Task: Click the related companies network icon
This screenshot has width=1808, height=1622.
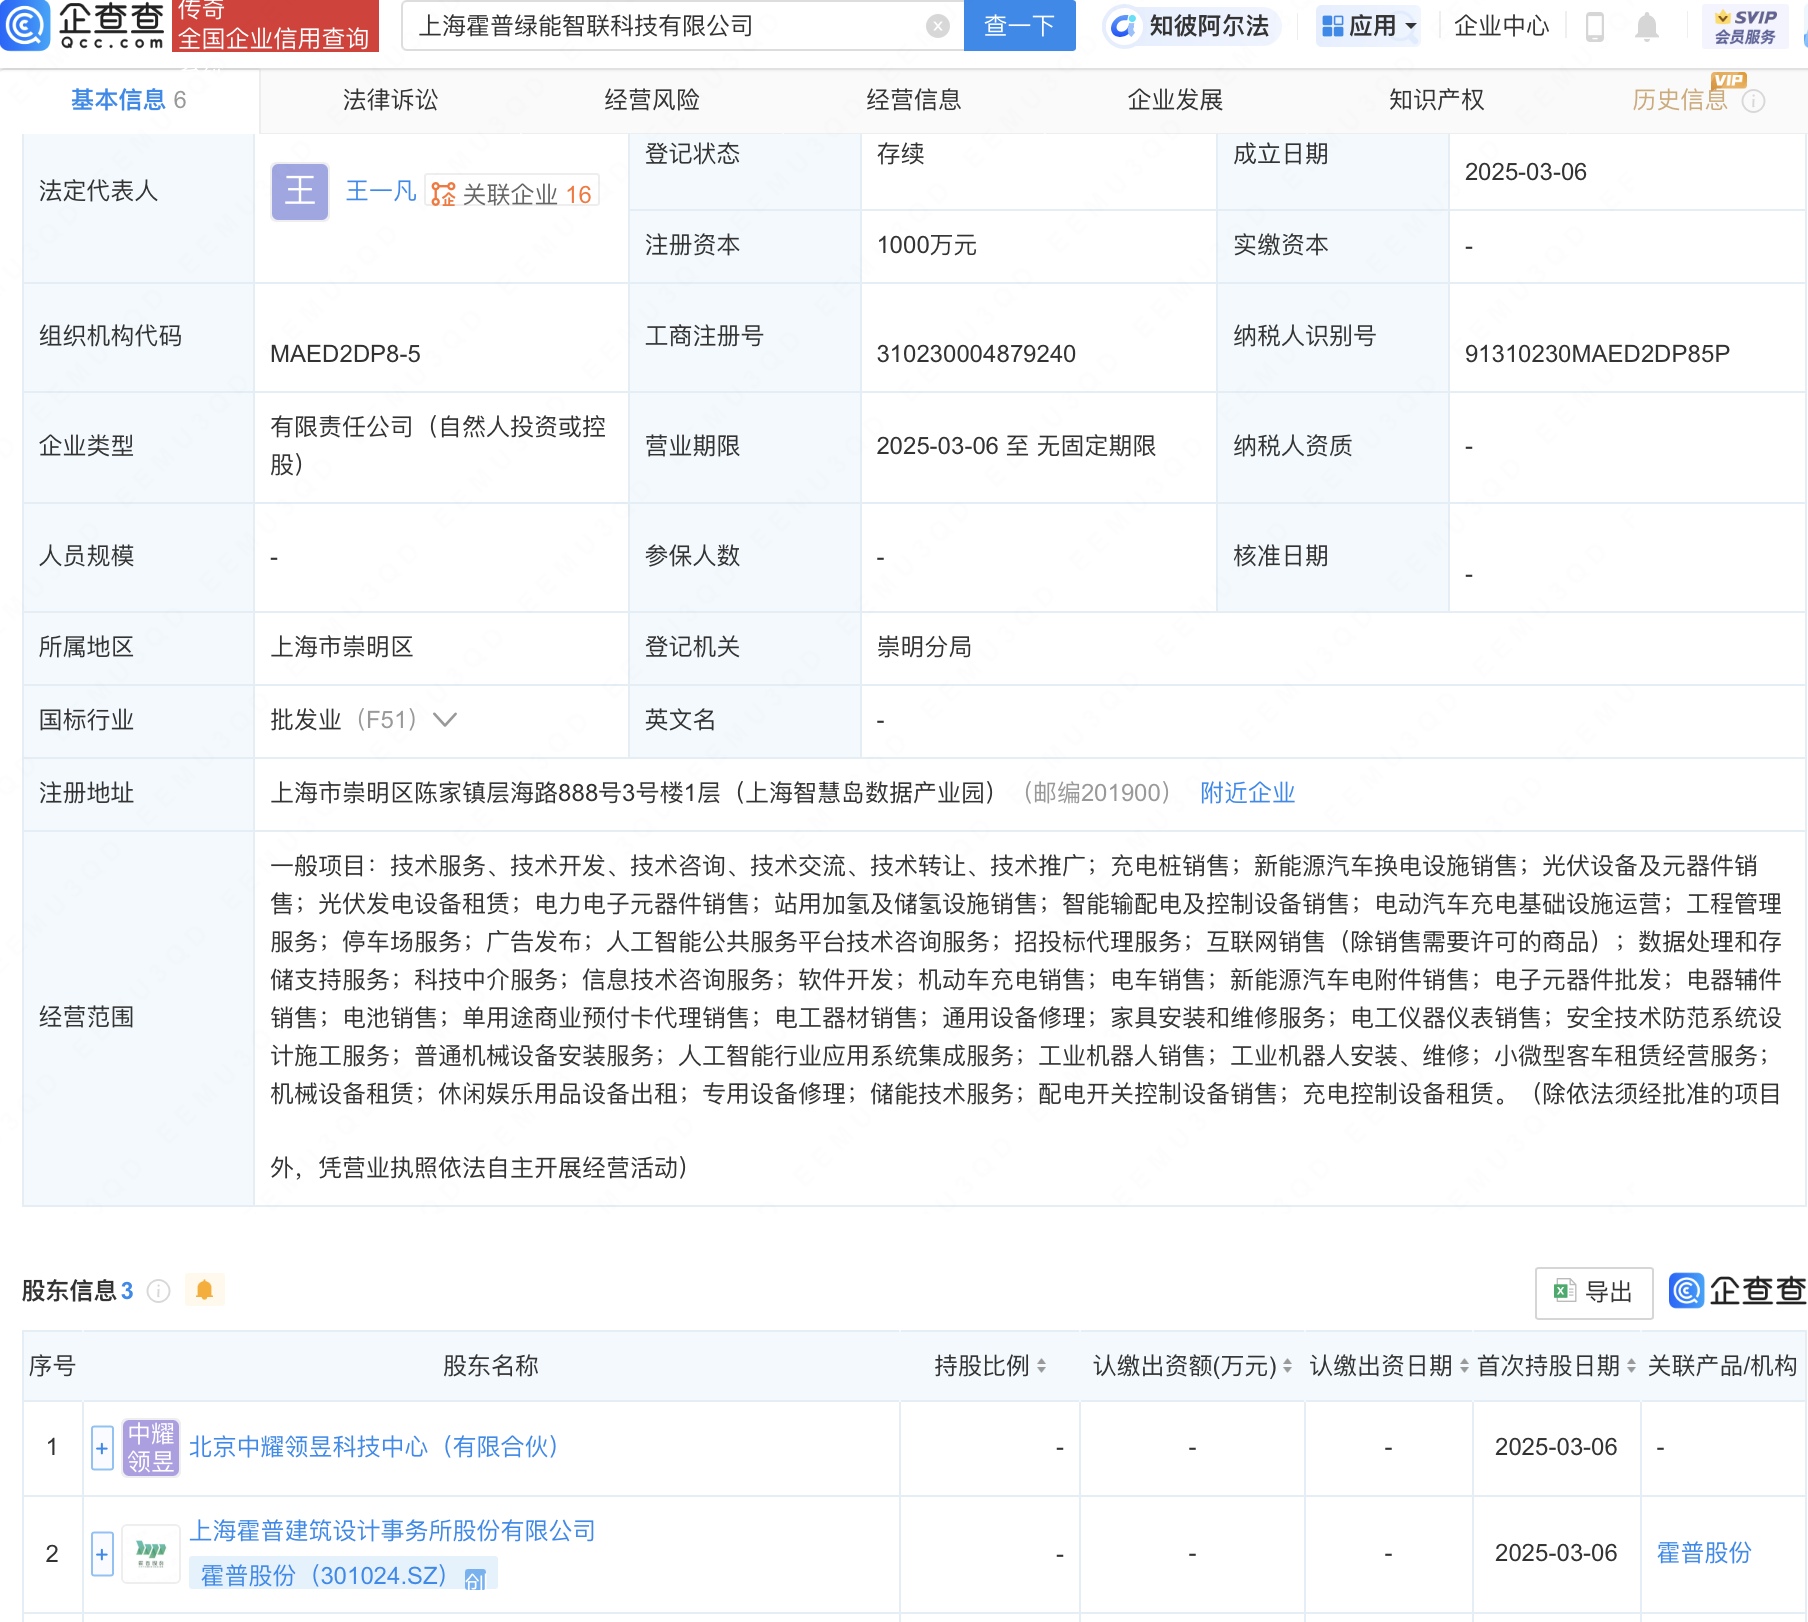Action: pyautogui.click(x=443, y=194)
